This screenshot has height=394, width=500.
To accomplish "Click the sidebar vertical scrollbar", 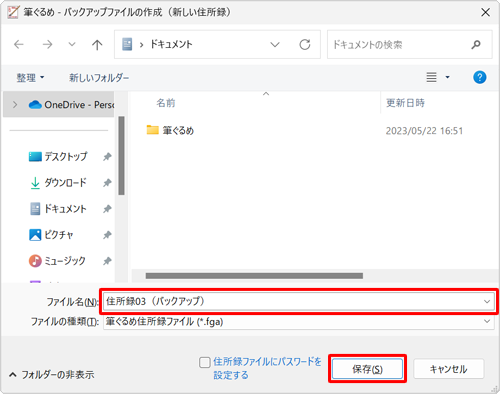I will point(121,155).
